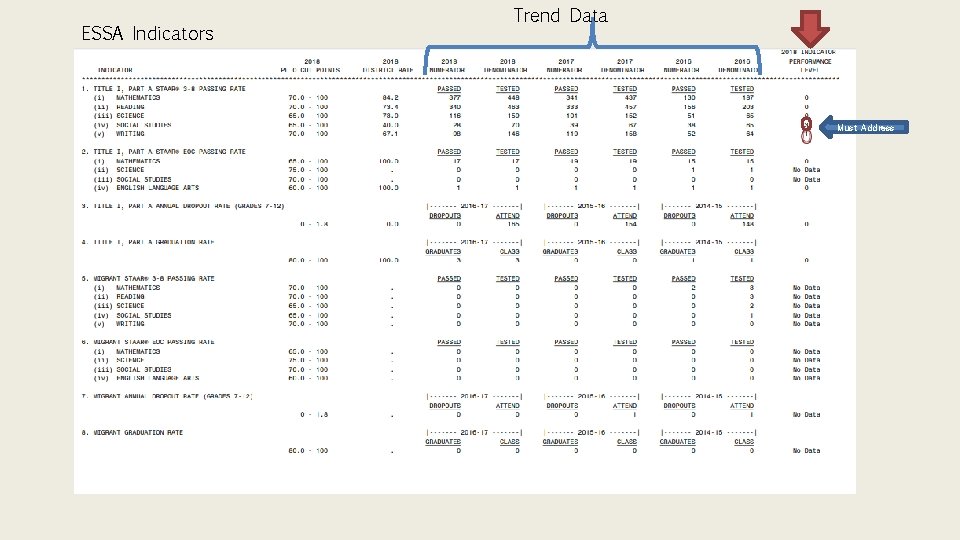
Task: Click district rate value "67.1" in Writing row
Action: click(x=390, y=133)
